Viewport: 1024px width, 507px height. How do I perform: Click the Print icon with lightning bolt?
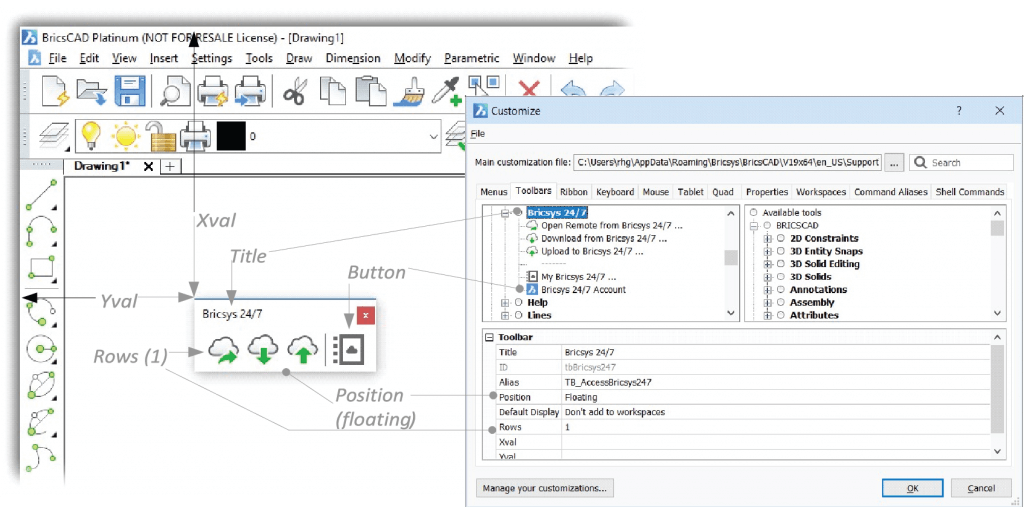coord(213,91)
